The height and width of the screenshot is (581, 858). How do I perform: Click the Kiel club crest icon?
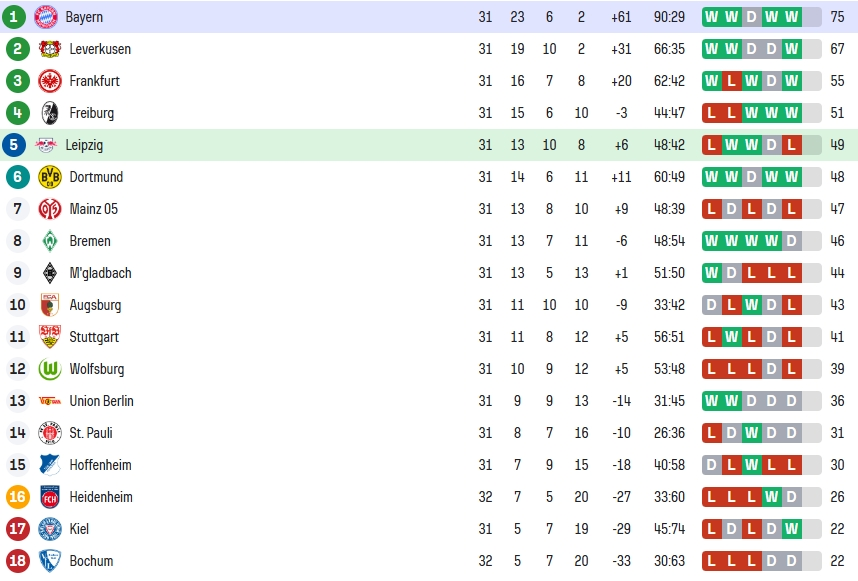(50, 529)
